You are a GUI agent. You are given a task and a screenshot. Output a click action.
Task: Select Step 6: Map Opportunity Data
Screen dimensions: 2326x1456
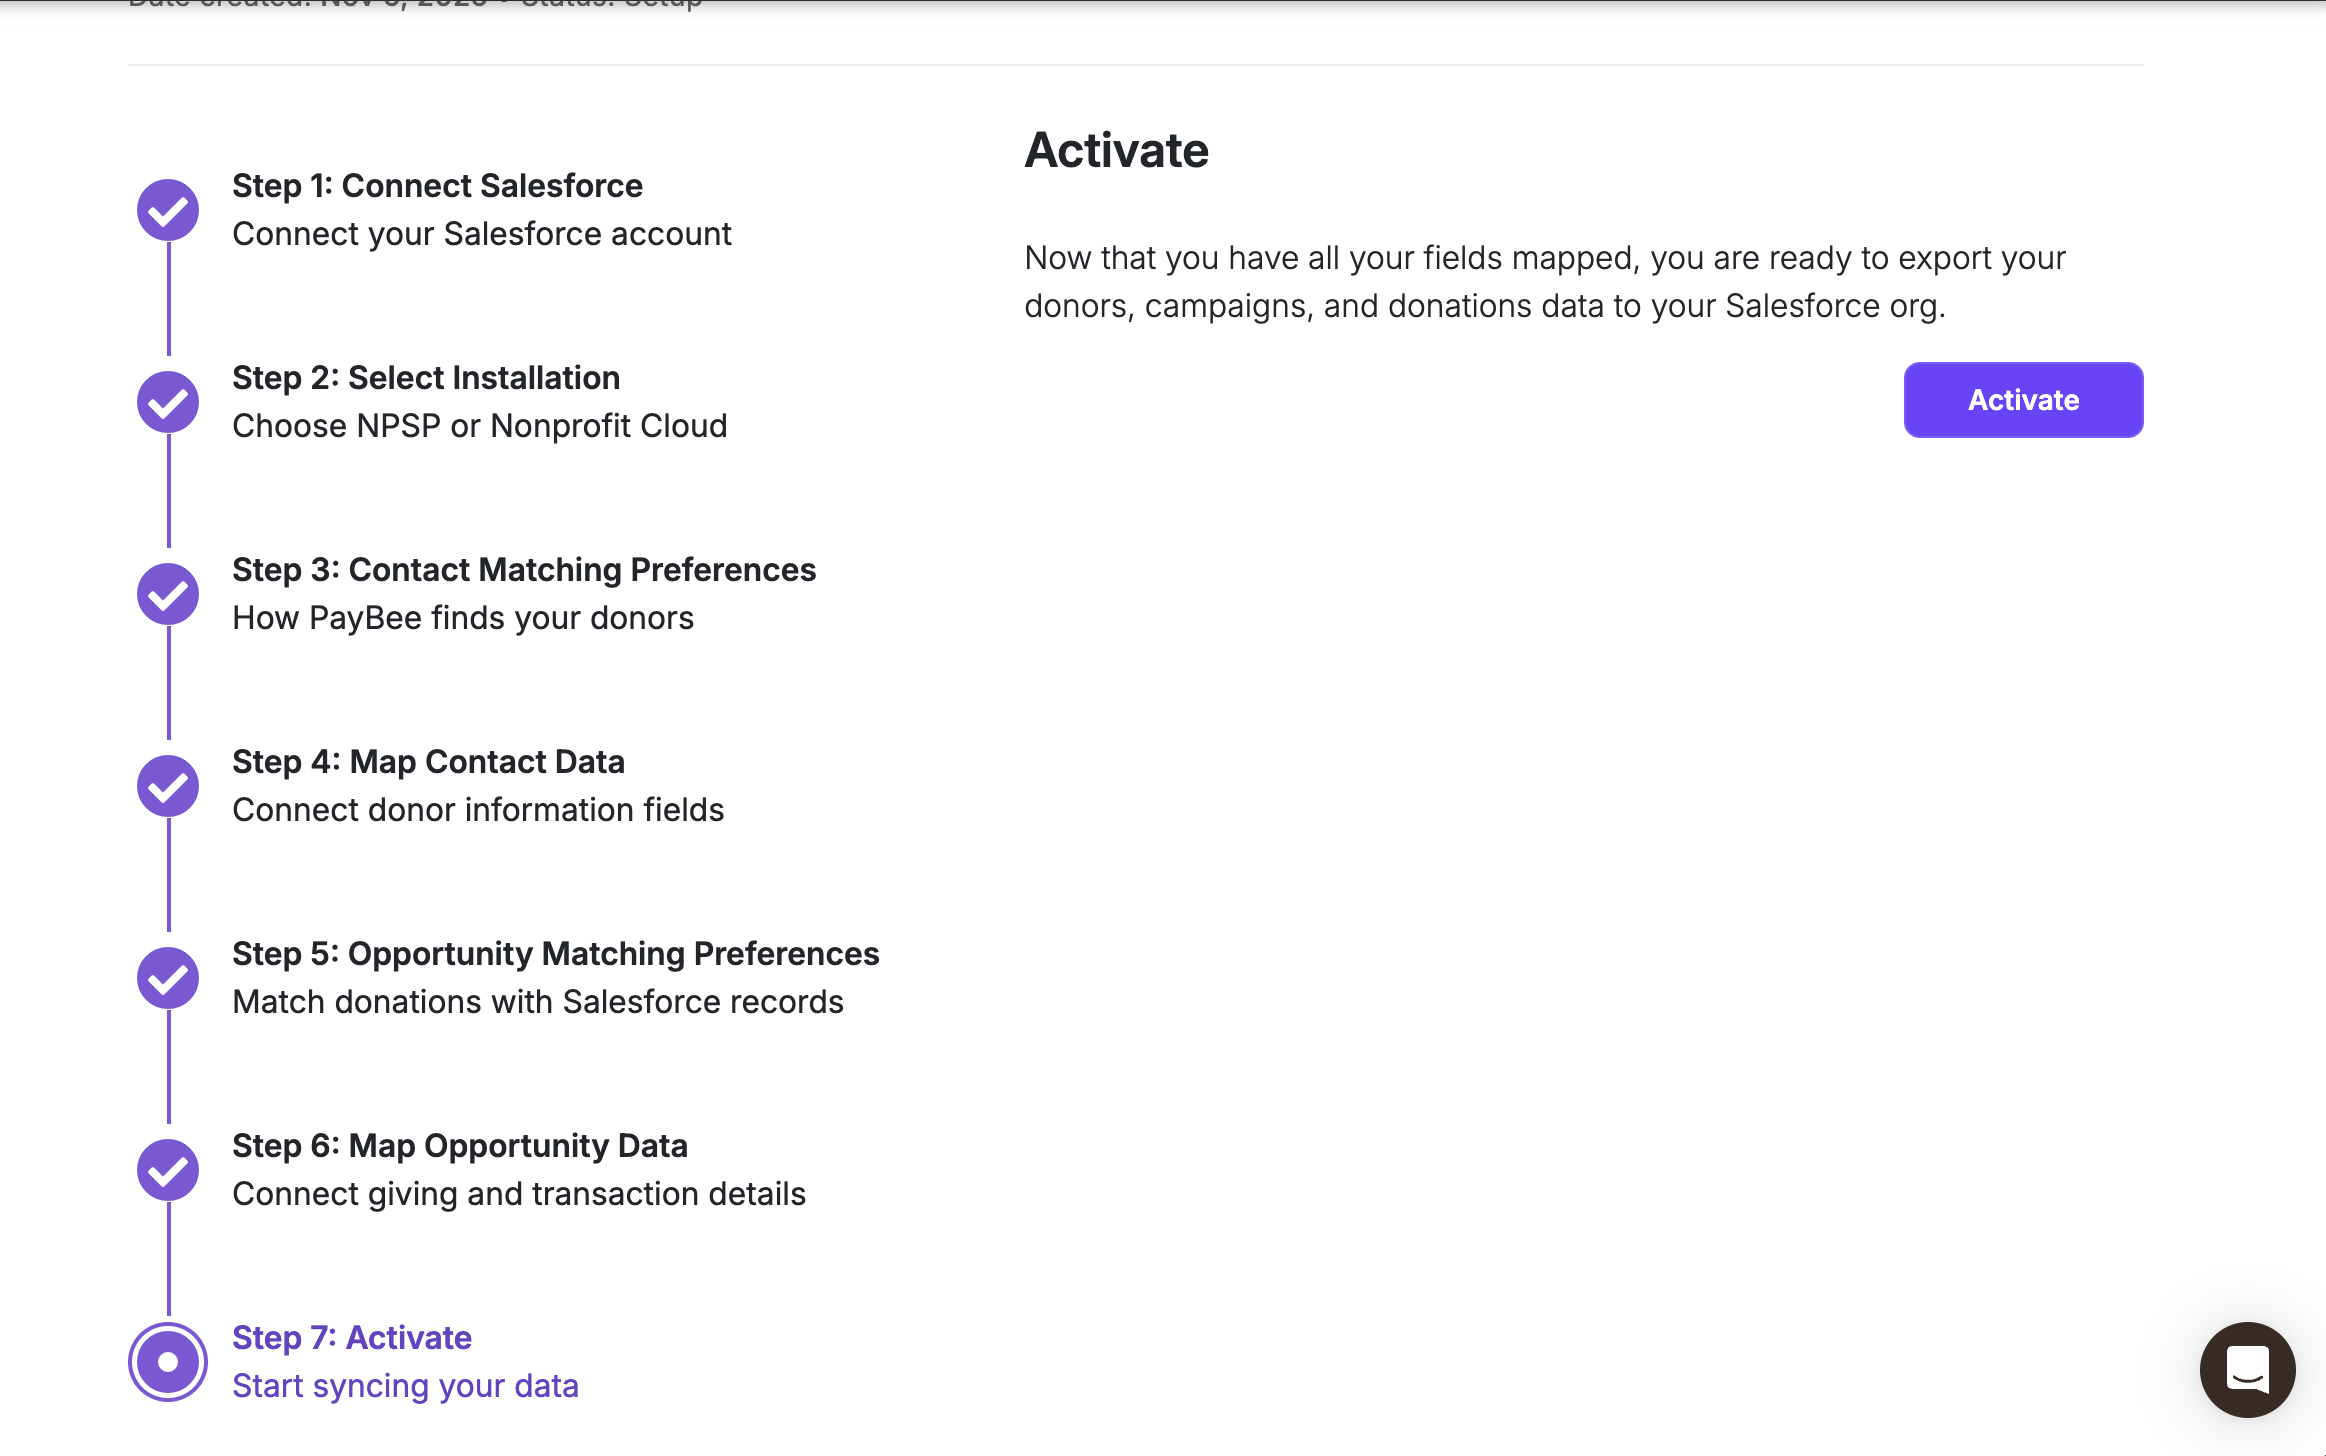pyautogui.click(x=460, y=1146)
